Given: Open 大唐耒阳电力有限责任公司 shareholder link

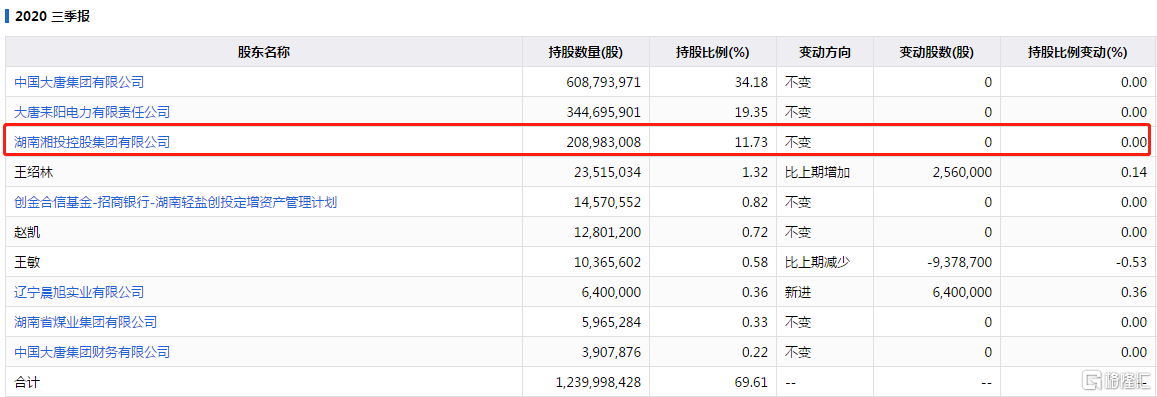Looking at the screenshot, I should (92, 112).
